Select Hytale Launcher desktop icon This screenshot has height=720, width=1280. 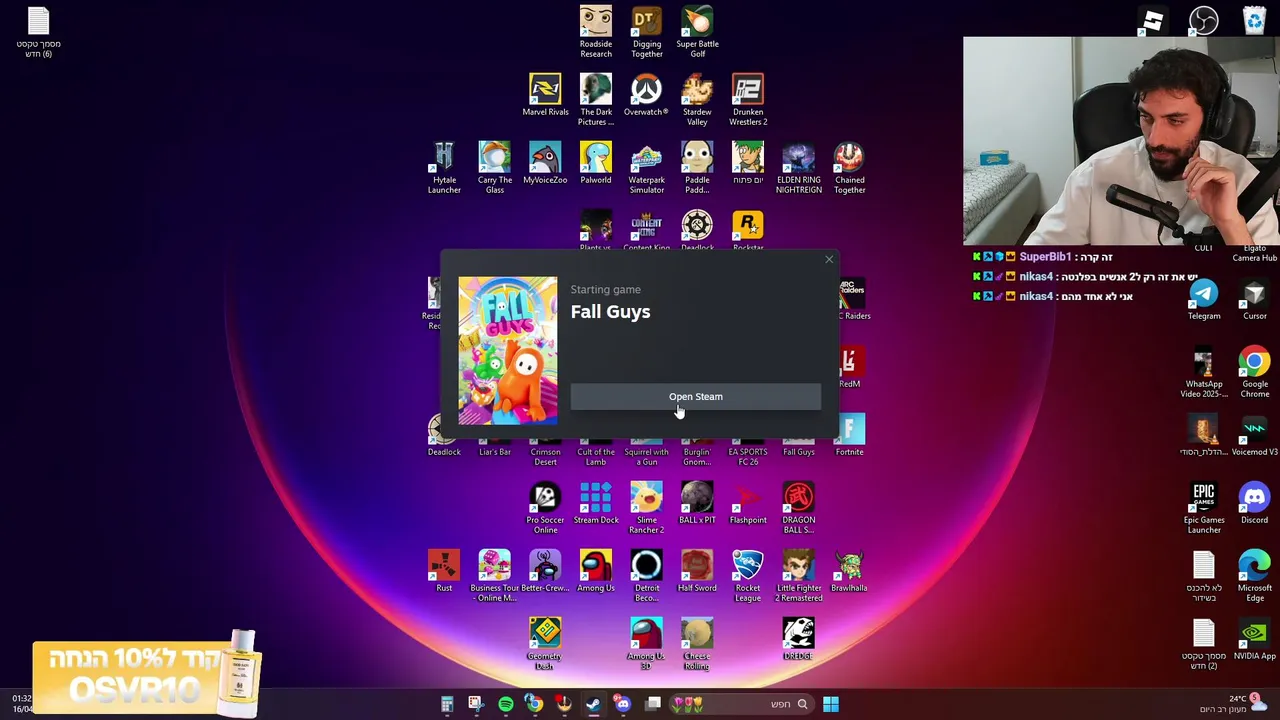coord(444,168)
